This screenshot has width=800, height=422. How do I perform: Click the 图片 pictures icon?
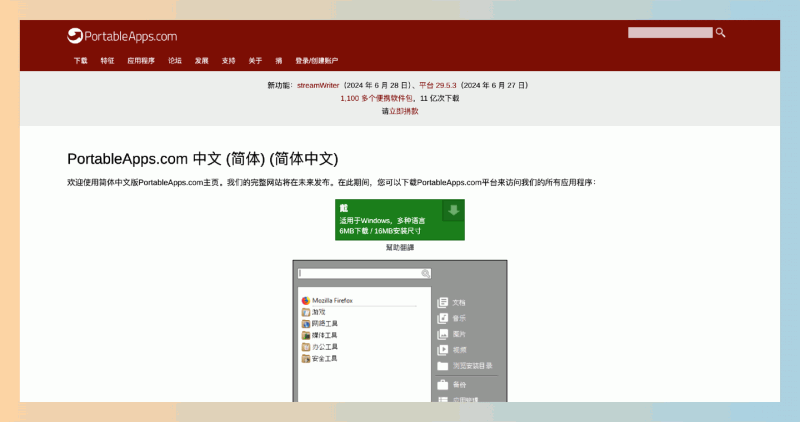pos(442,334)
